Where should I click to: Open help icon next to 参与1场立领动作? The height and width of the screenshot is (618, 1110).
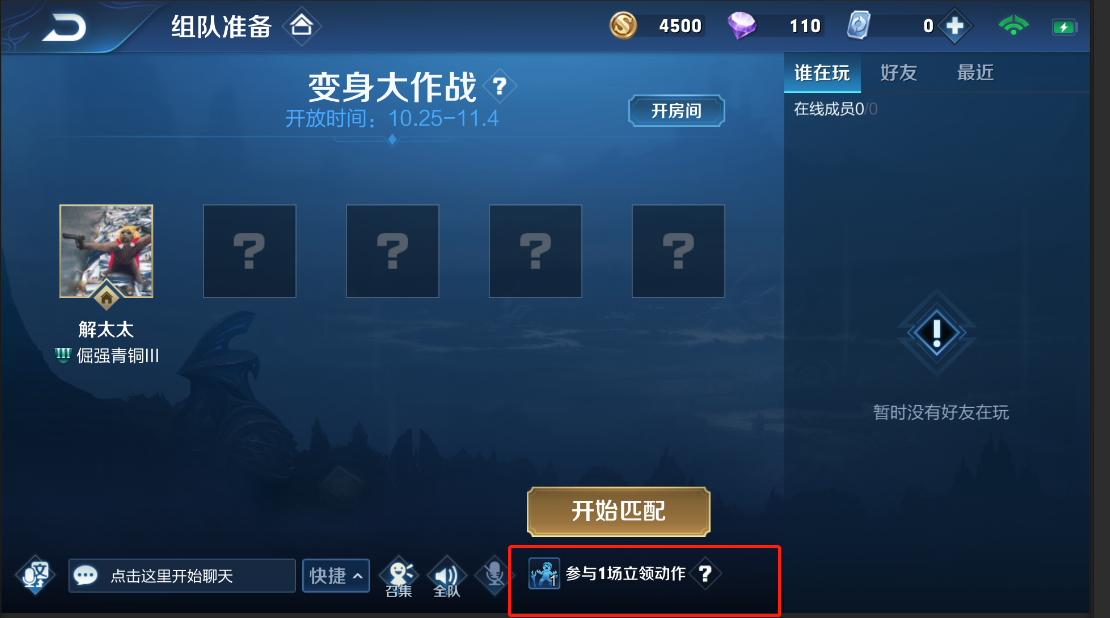pos(705,573)
